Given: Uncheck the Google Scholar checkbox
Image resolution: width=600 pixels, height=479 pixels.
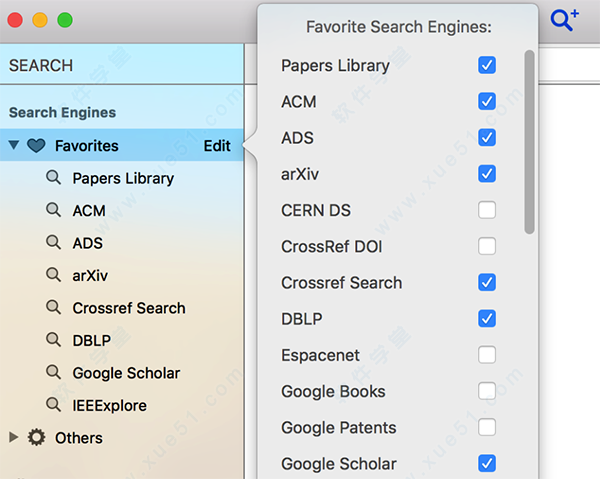Looking at the screenshot, I should [487, 463].
